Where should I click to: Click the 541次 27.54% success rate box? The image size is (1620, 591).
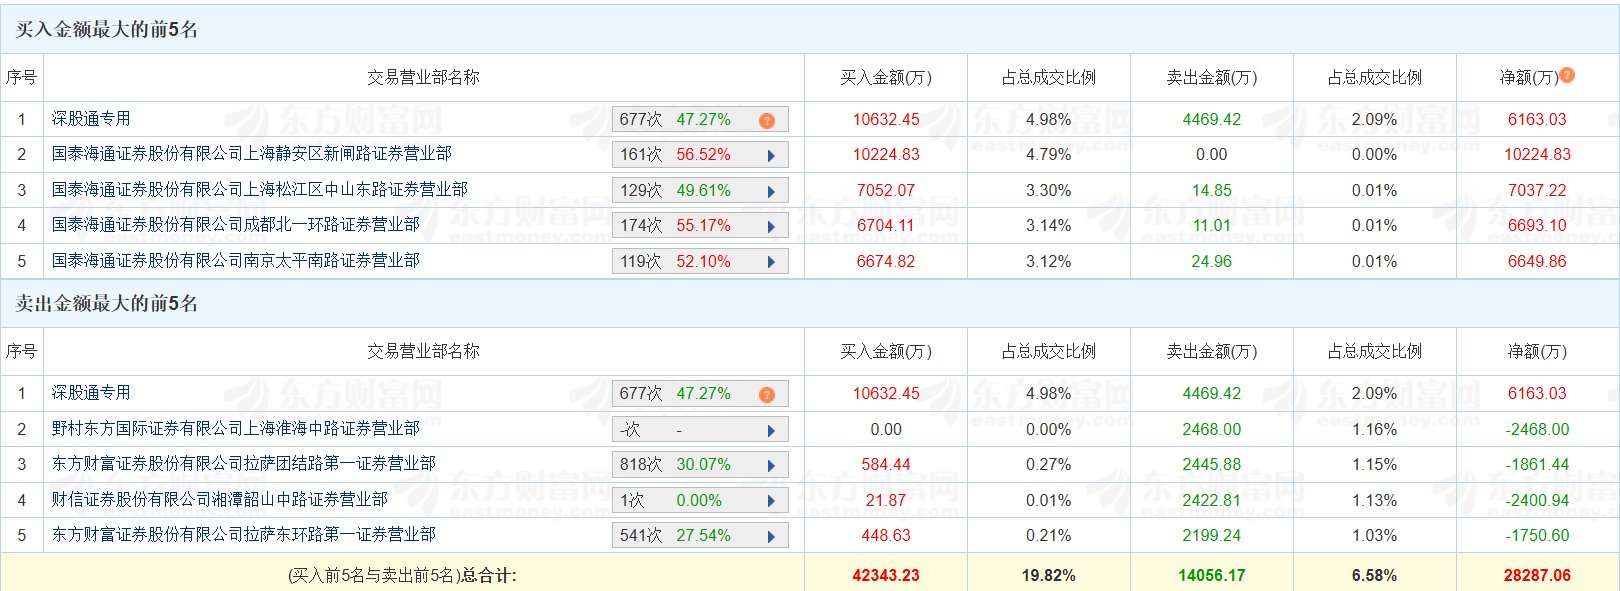(x=700, y=536)
